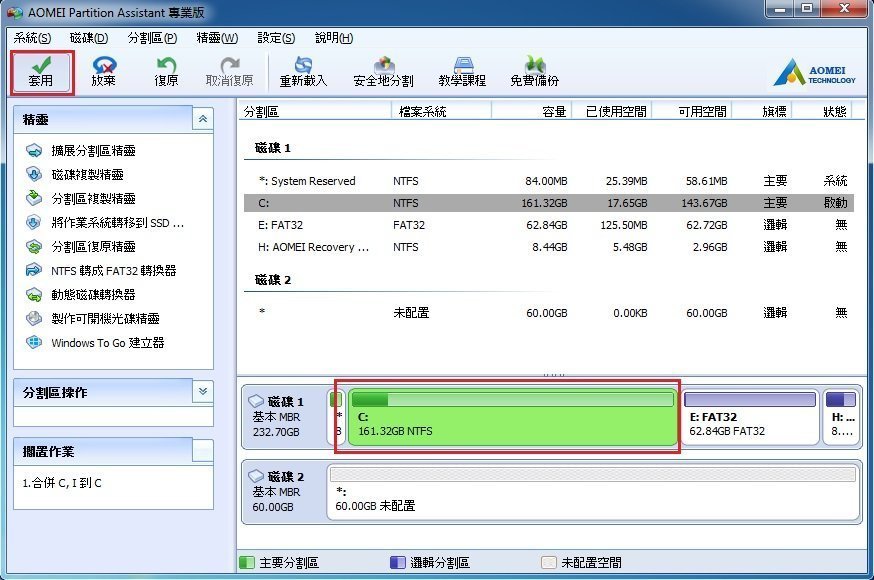The height and width of the screenshot is (580, 874).
Task: Open the 系統(S) menu
Action: [32, 38]
